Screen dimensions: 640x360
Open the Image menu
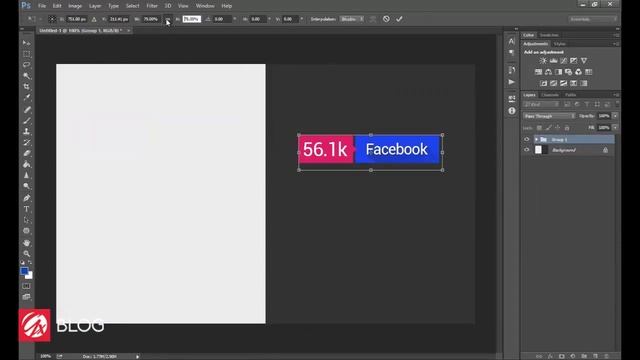[x=75, y=6]
